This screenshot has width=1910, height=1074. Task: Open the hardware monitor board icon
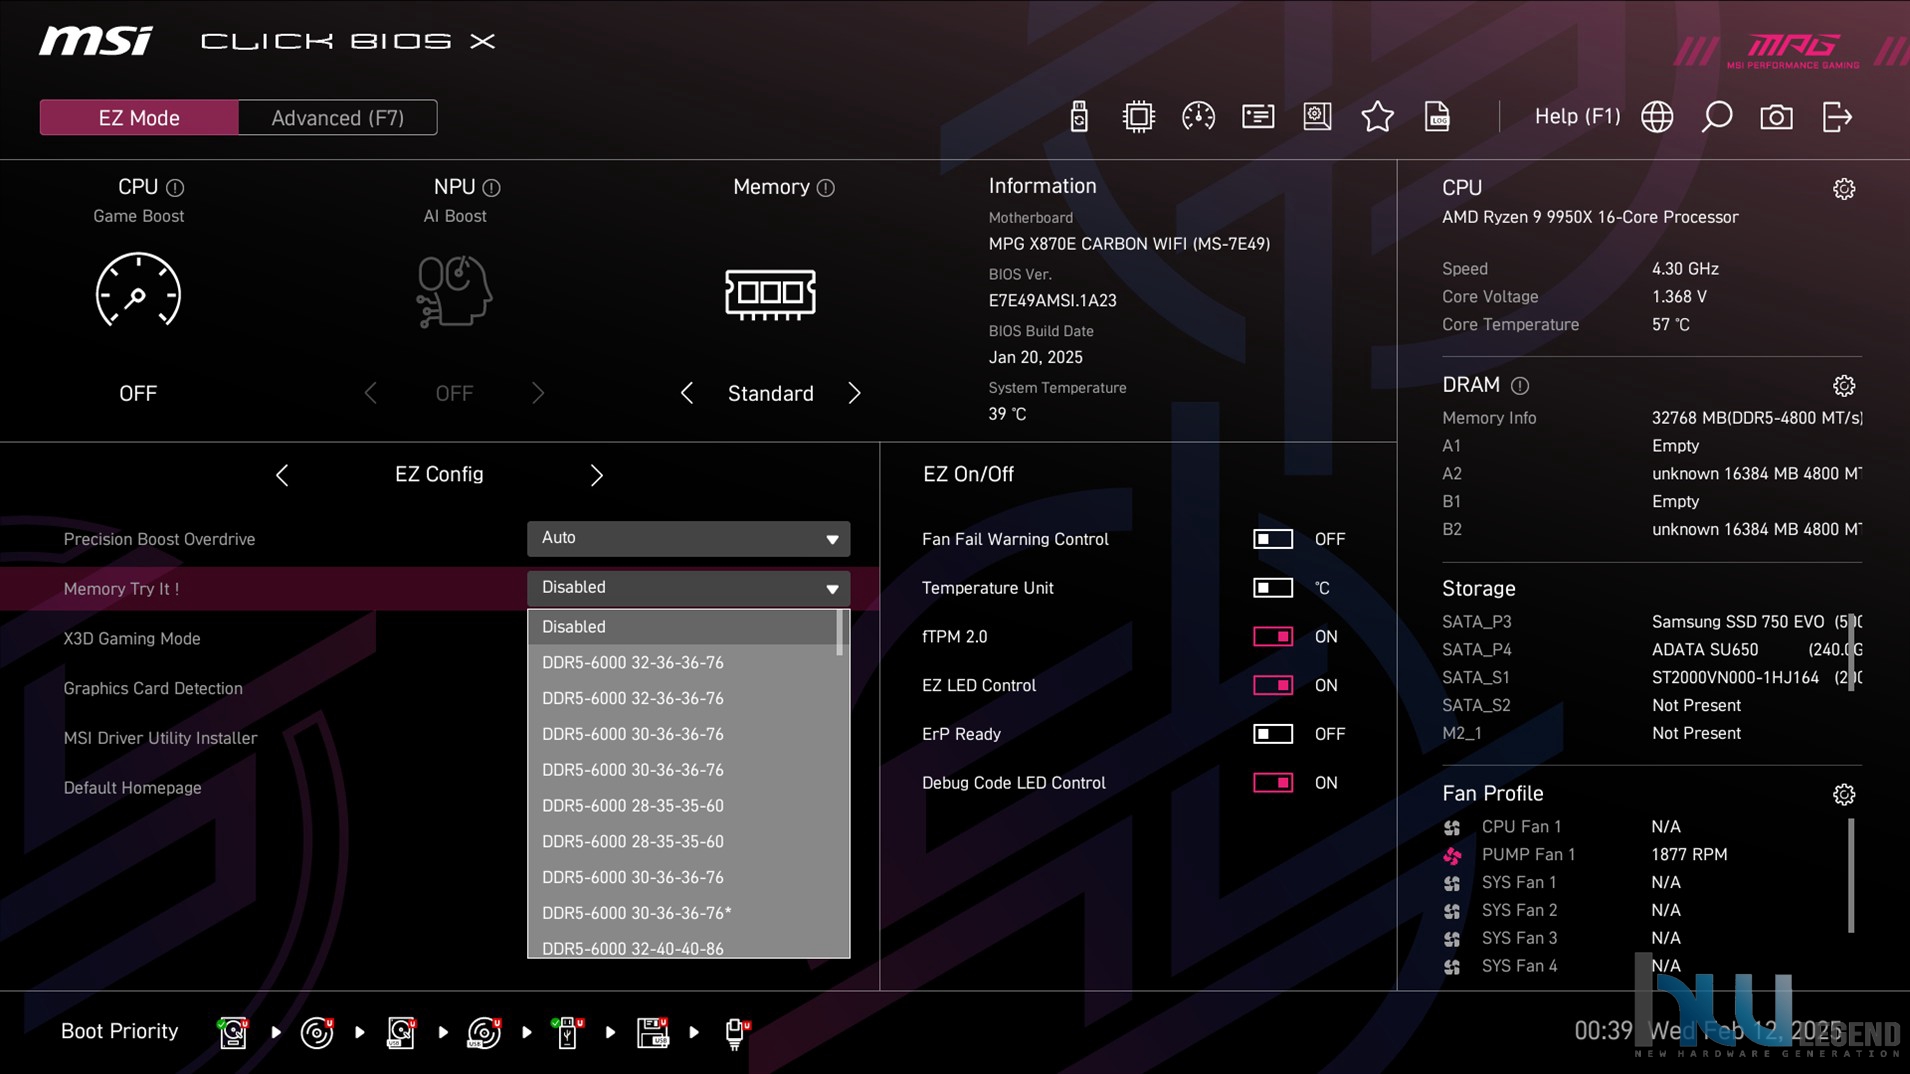[1318, 117]
